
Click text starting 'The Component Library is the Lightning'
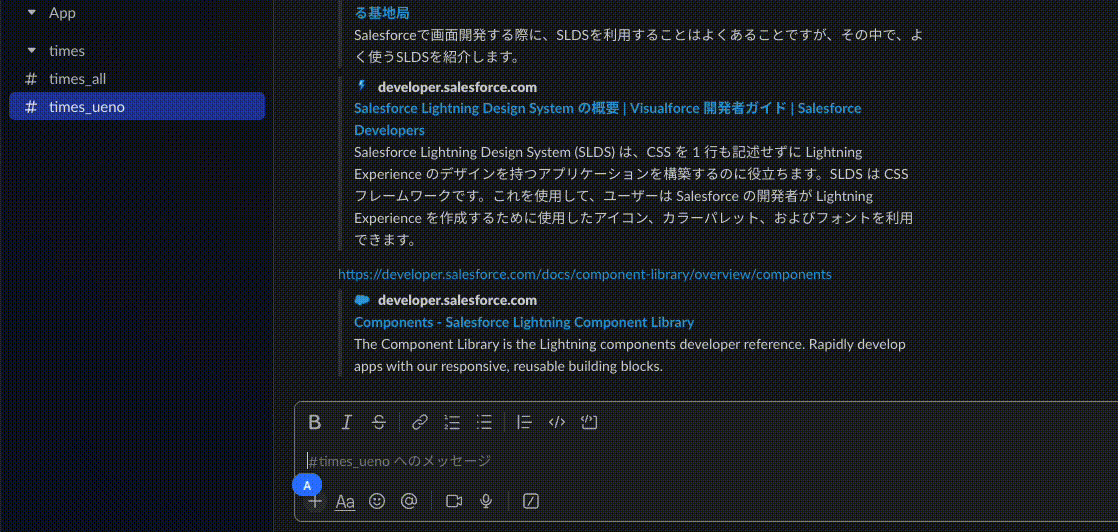[x=630, y=355]
